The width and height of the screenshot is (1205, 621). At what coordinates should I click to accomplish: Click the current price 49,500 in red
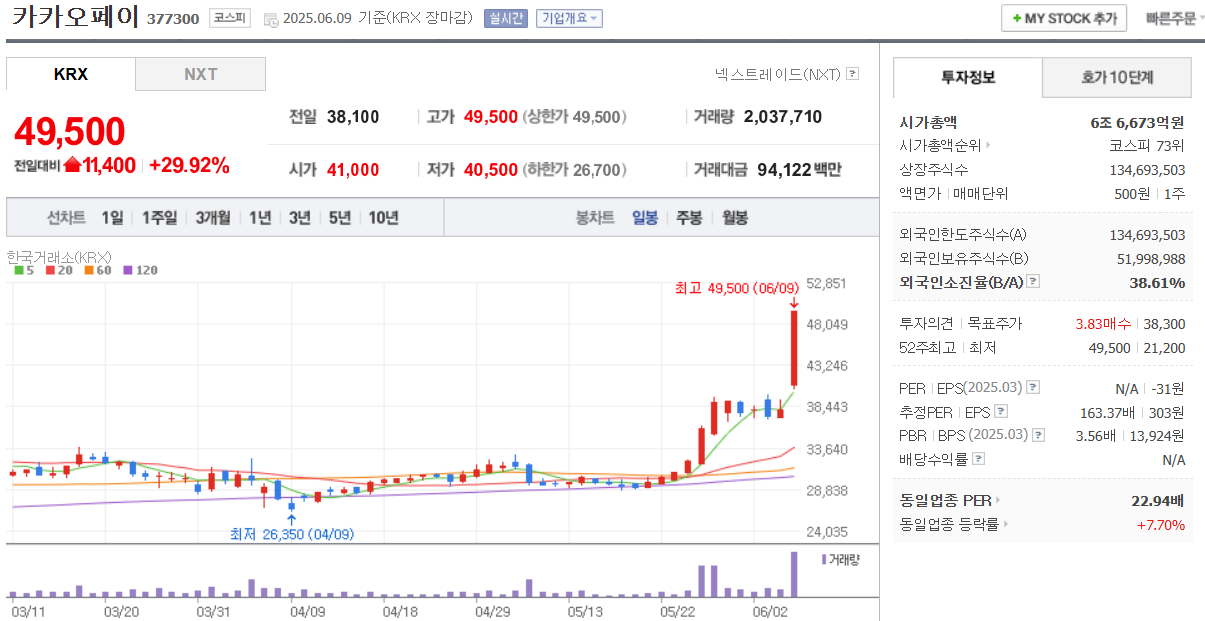pos(70,132)
